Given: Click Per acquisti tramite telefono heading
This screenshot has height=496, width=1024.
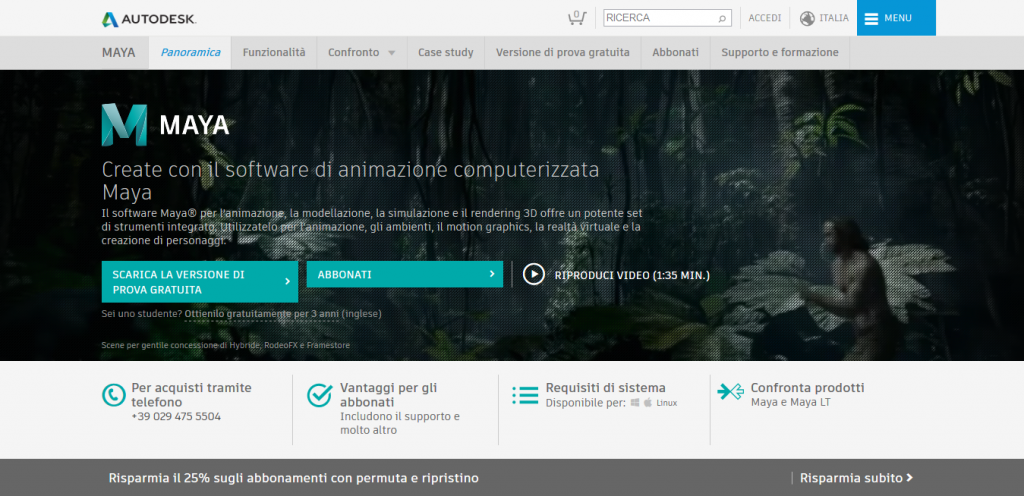Looking at the screenshot, I should coord(191,395).
